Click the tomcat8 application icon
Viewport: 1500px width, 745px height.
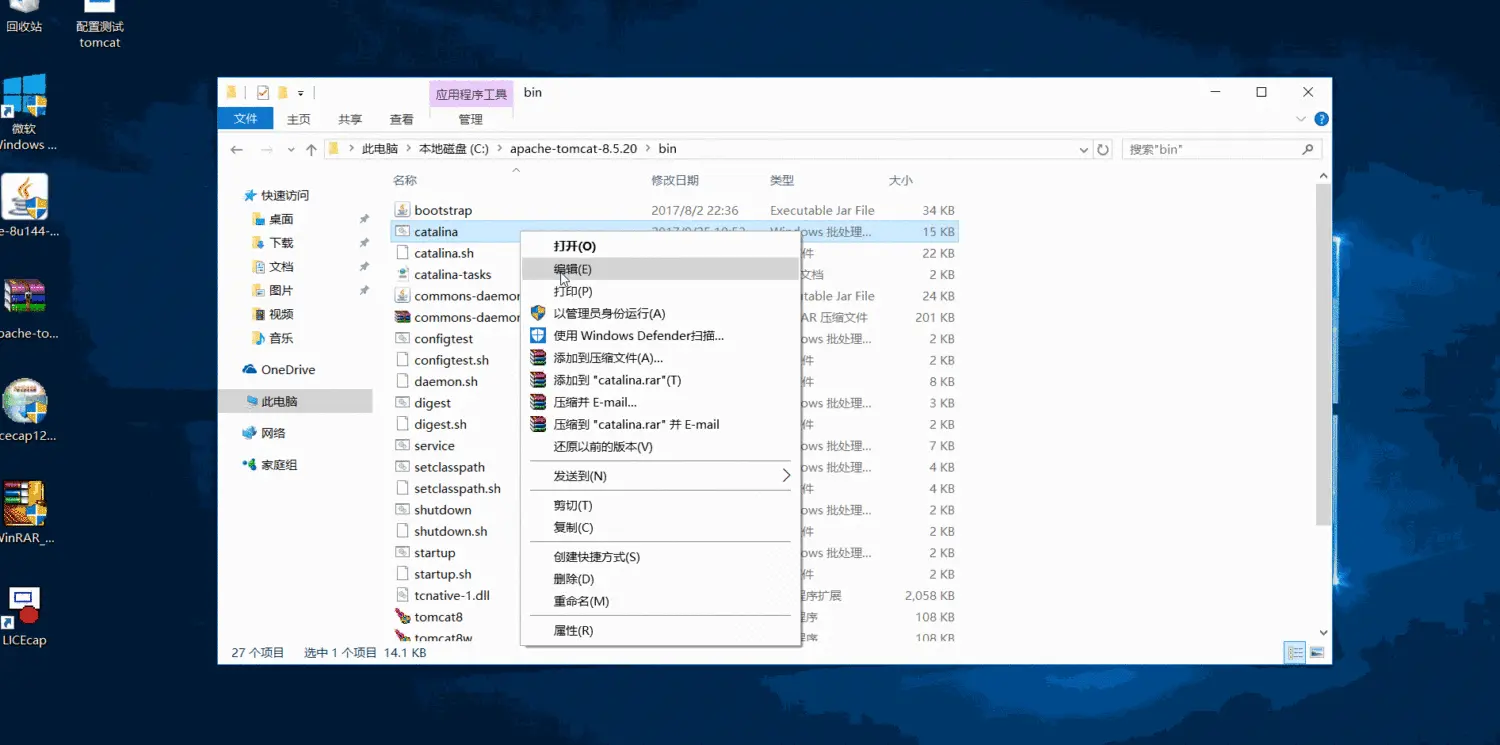click(x=402, y=617)
